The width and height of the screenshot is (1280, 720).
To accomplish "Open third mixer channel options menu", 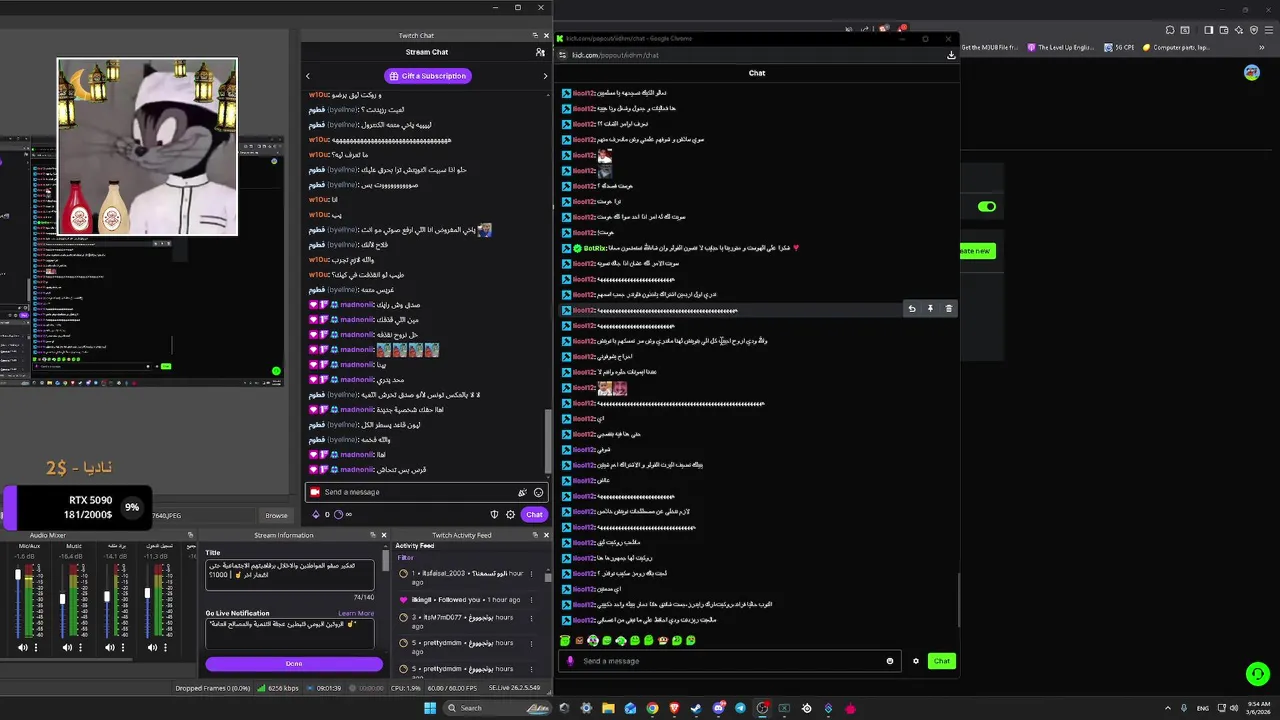I will [123, 647].
